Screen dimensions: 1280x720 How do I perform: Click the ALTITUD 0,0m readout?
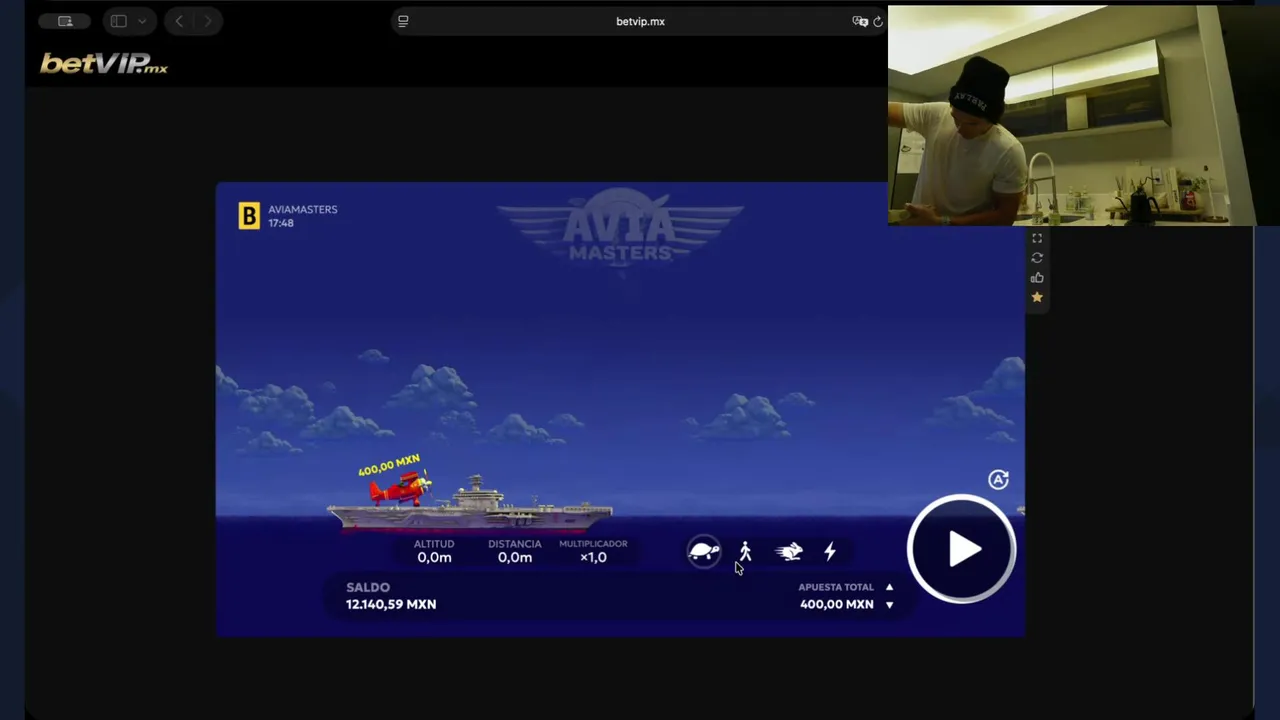coord(434,551)
